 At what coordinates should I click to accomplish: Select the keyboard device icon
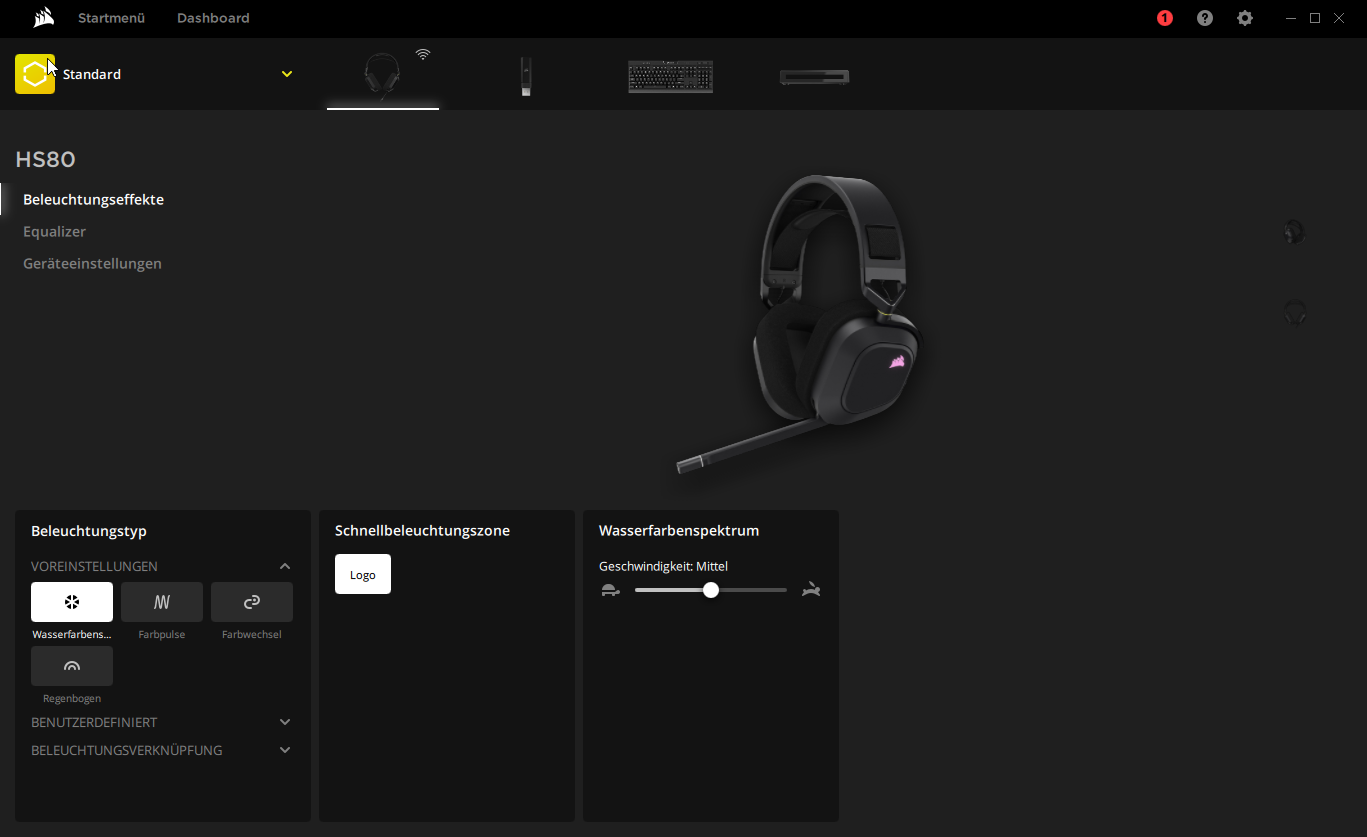click(x=670, y=76)
